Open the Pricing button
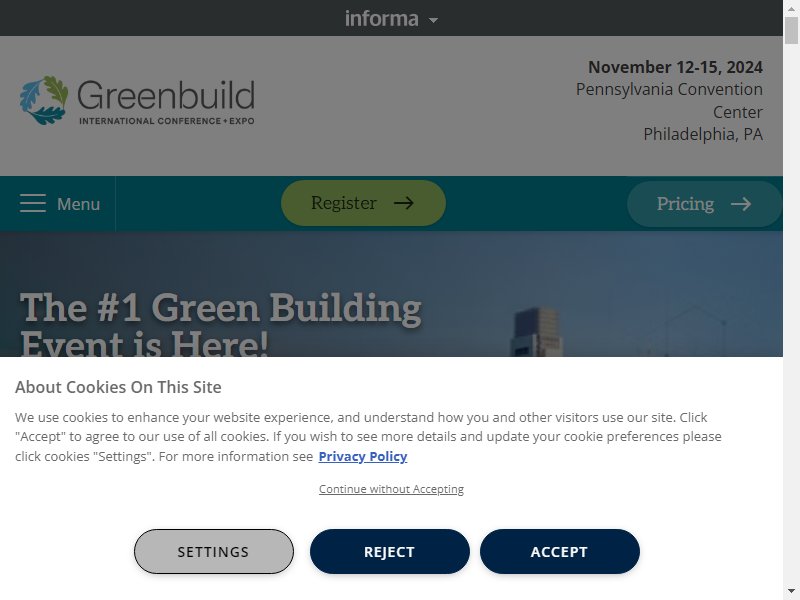Viewport: 800px width, 600px height. coord(704,204)
